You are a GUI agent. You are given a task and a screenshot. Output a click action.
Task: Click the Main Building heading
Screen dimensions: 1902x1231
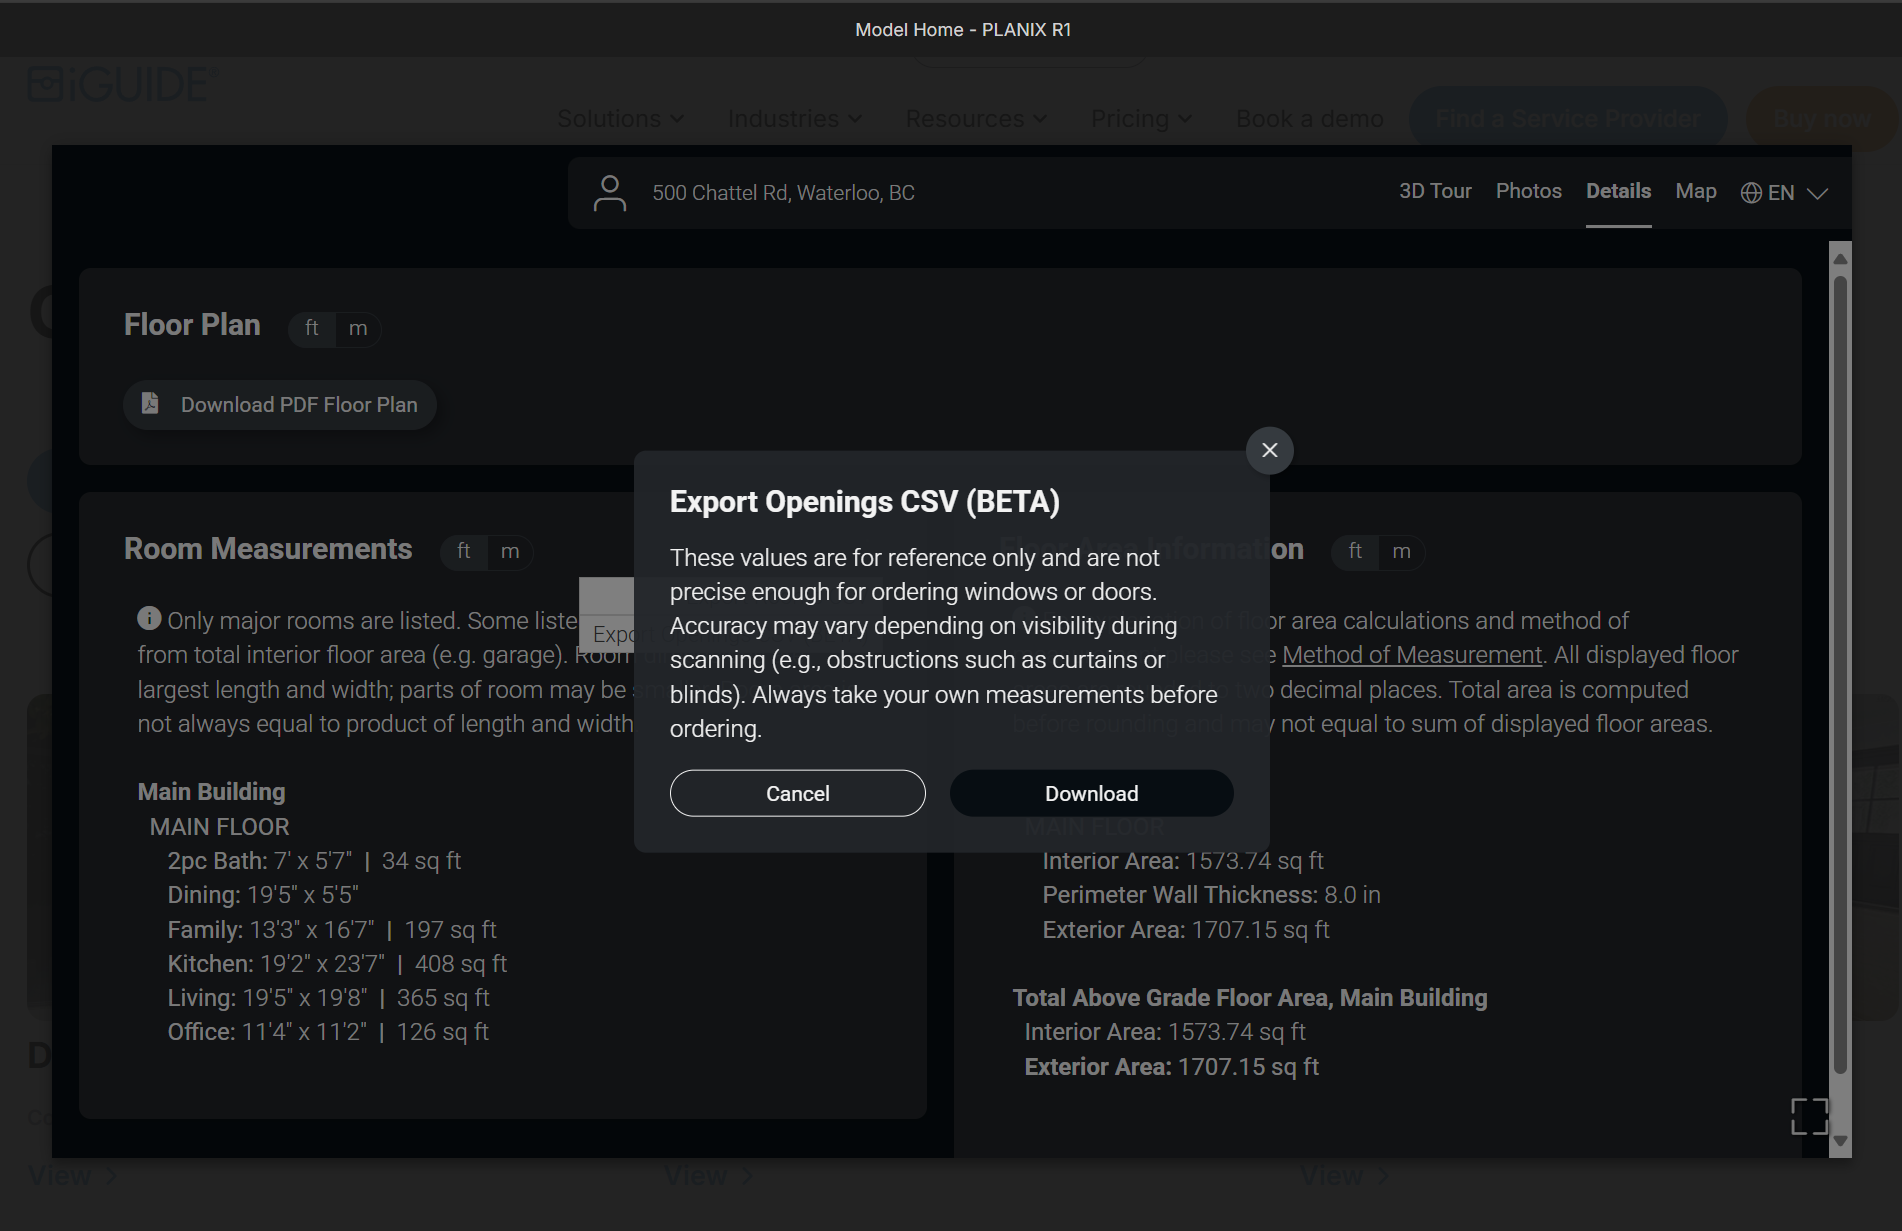[x=211, y=792]
